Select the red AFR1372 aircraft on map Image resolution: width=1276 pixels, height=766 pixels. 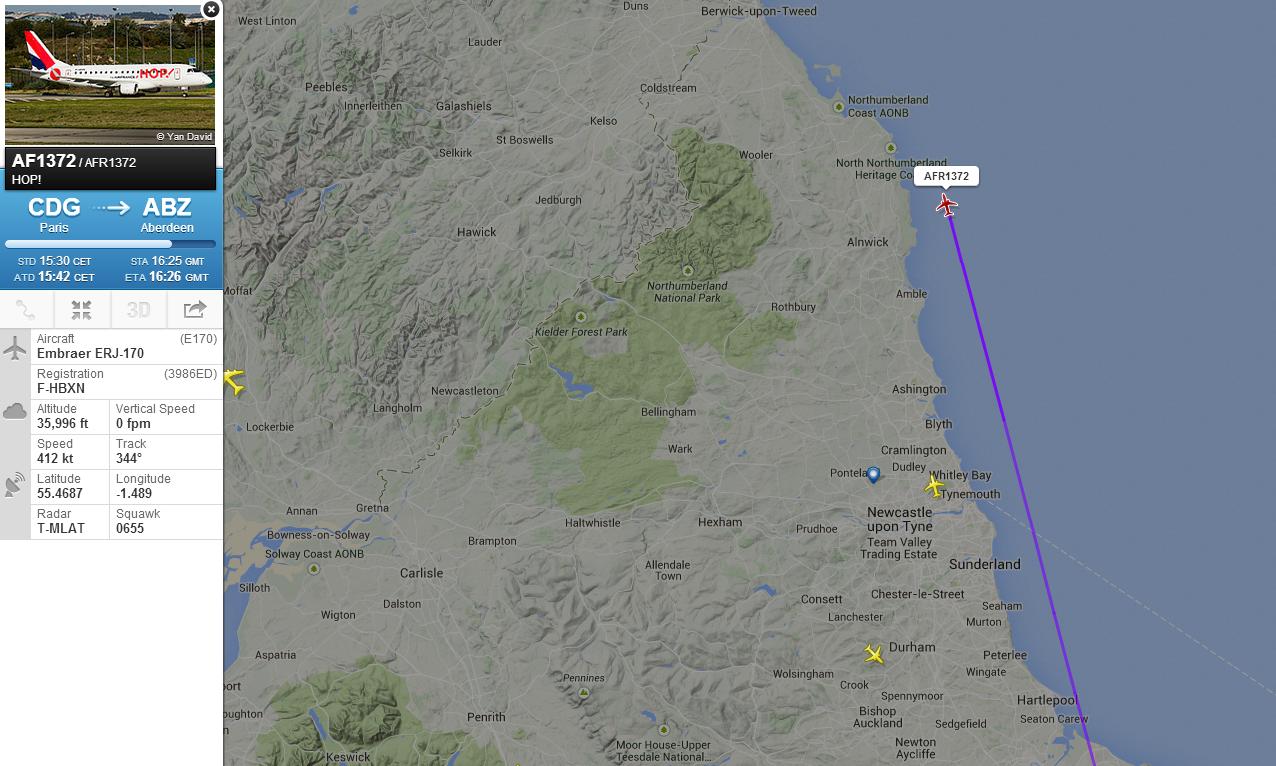tap(946, 205)
